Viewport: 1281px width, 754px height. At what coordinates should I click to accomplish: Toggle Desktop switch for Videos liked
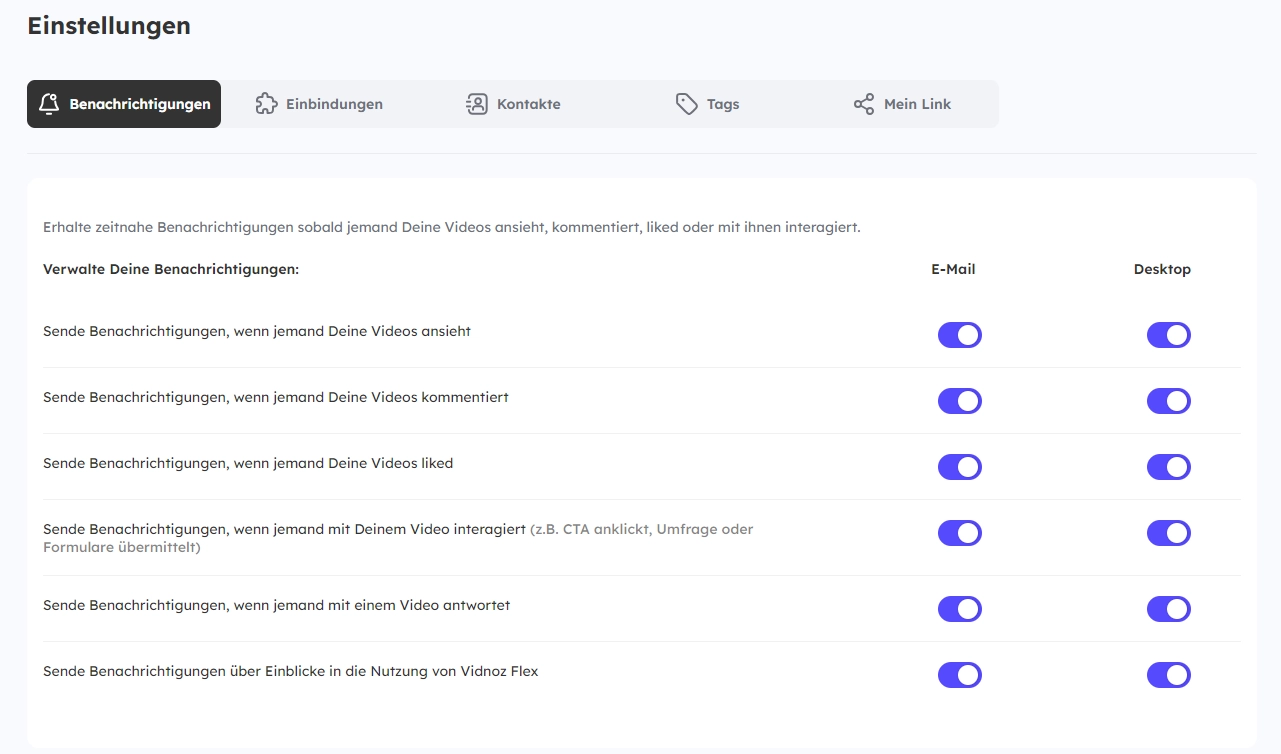[1169, 467]
